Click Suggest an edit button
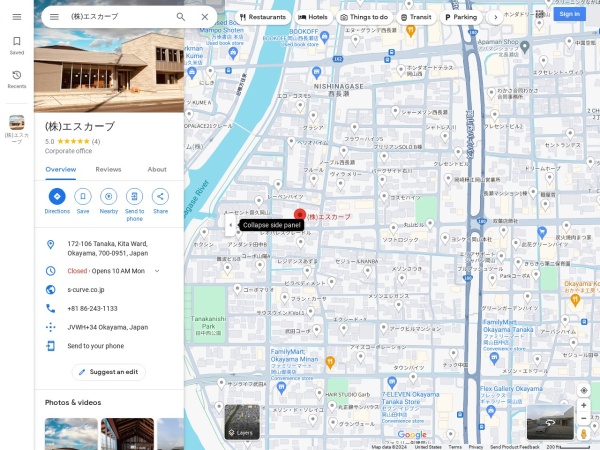The image size is (600, 450). point(109,372)
